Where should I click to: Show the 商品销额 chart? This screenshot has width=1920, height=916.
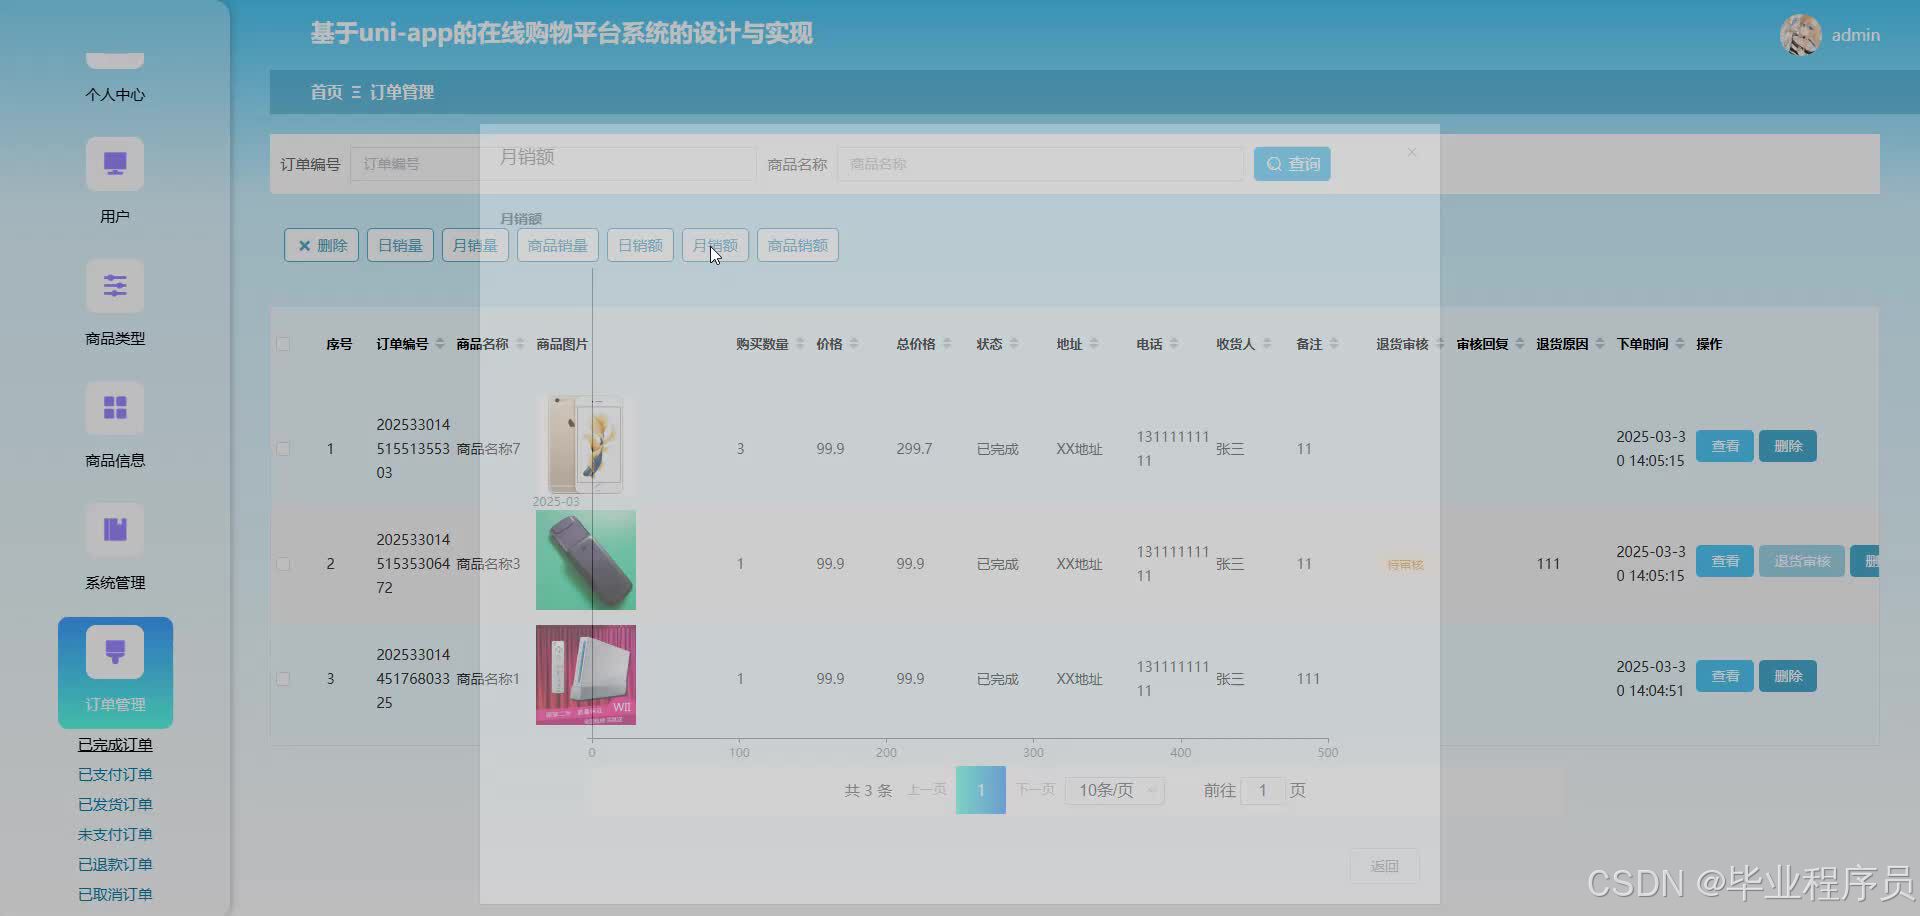797,245
